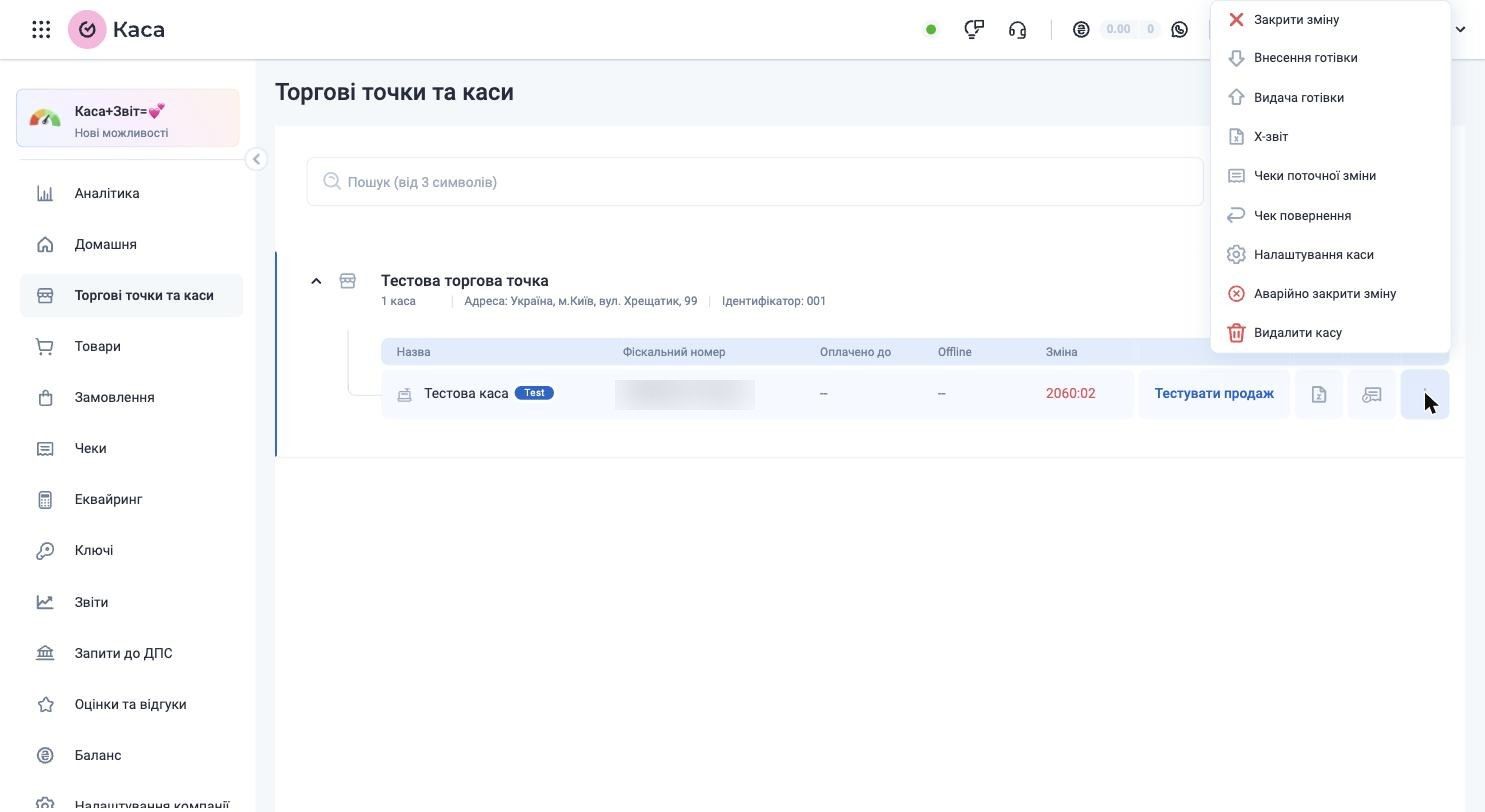Open Товари in the sidebar
This screenshot has width=1485, height=812.
[131, 346]
